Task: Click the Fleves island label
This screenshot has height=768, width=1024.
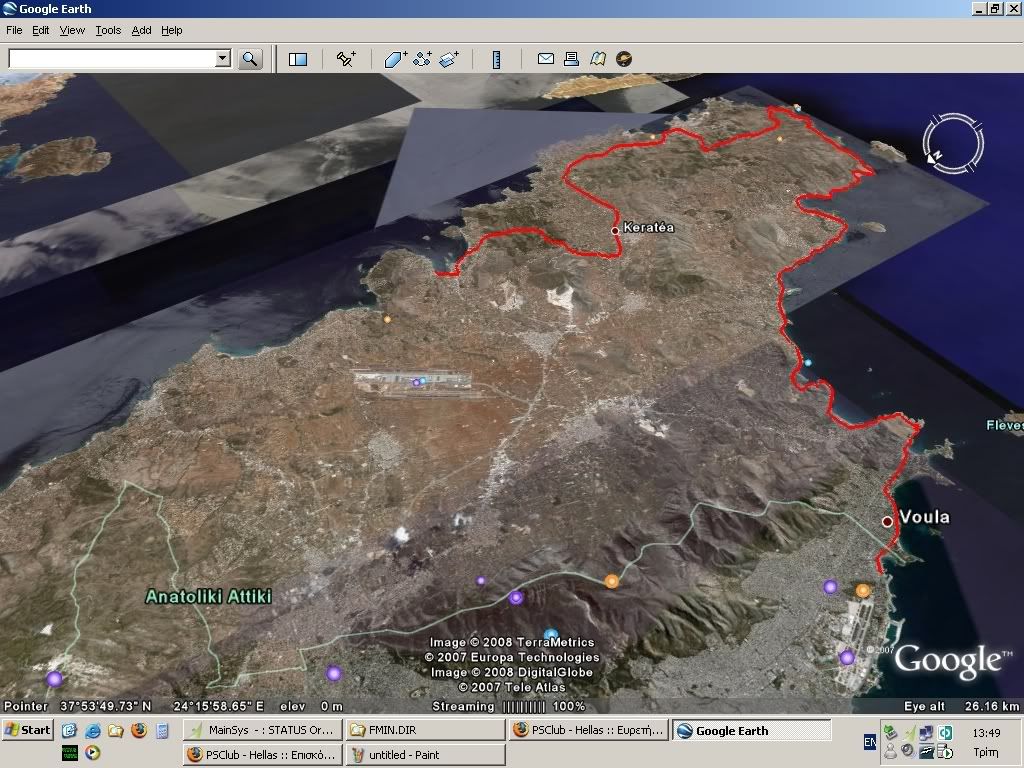Action: pos(1004,425)
